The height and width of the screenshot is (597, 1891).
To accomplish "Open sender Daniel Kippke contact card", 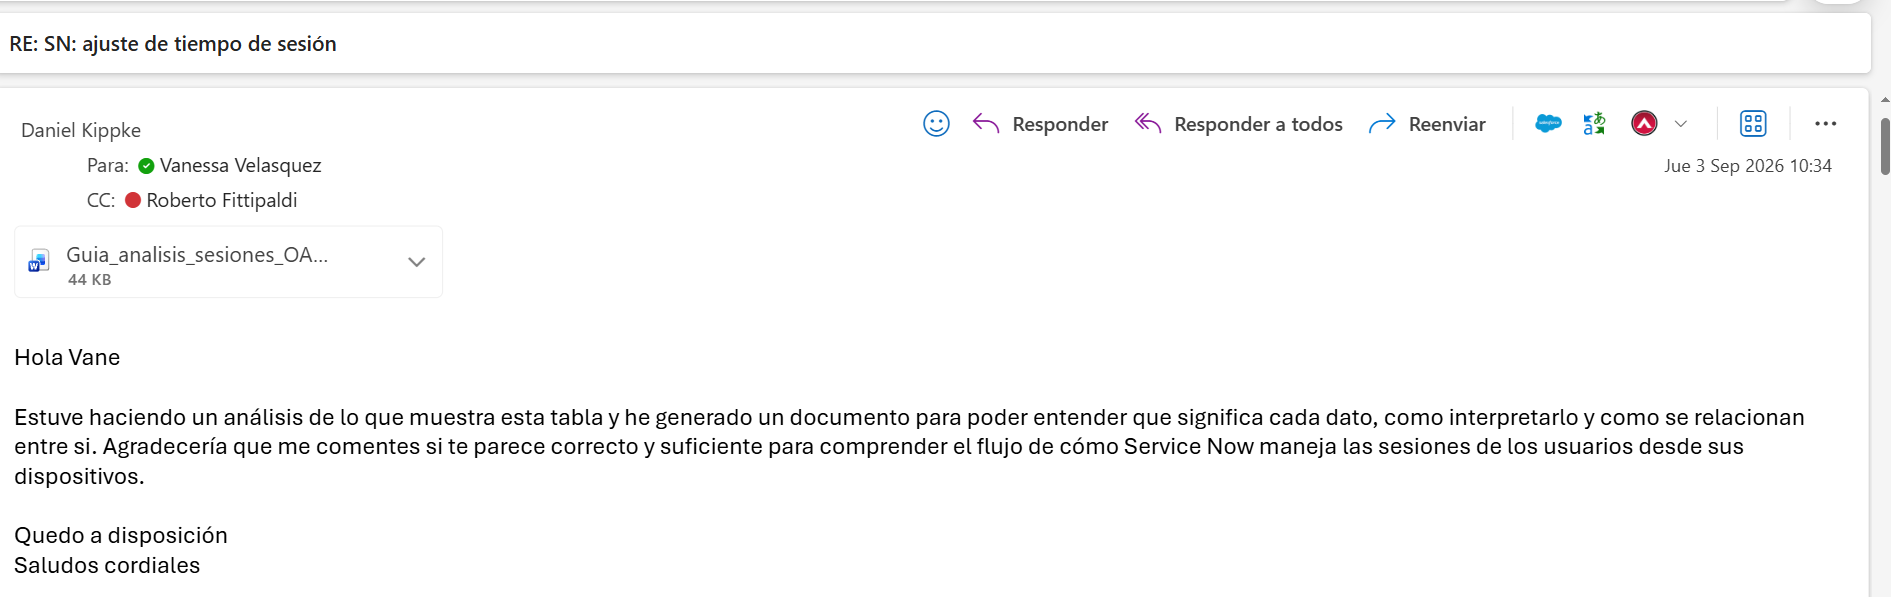I will pyautogui.click(x=81, y=130).
